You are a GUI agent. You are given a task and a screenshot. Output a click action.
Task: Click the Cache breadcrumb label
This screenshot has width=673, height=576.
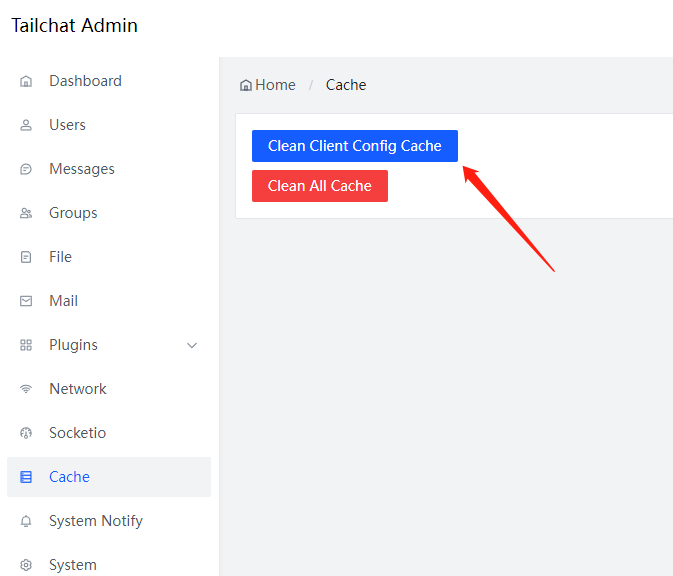click(x=346, y=85)
